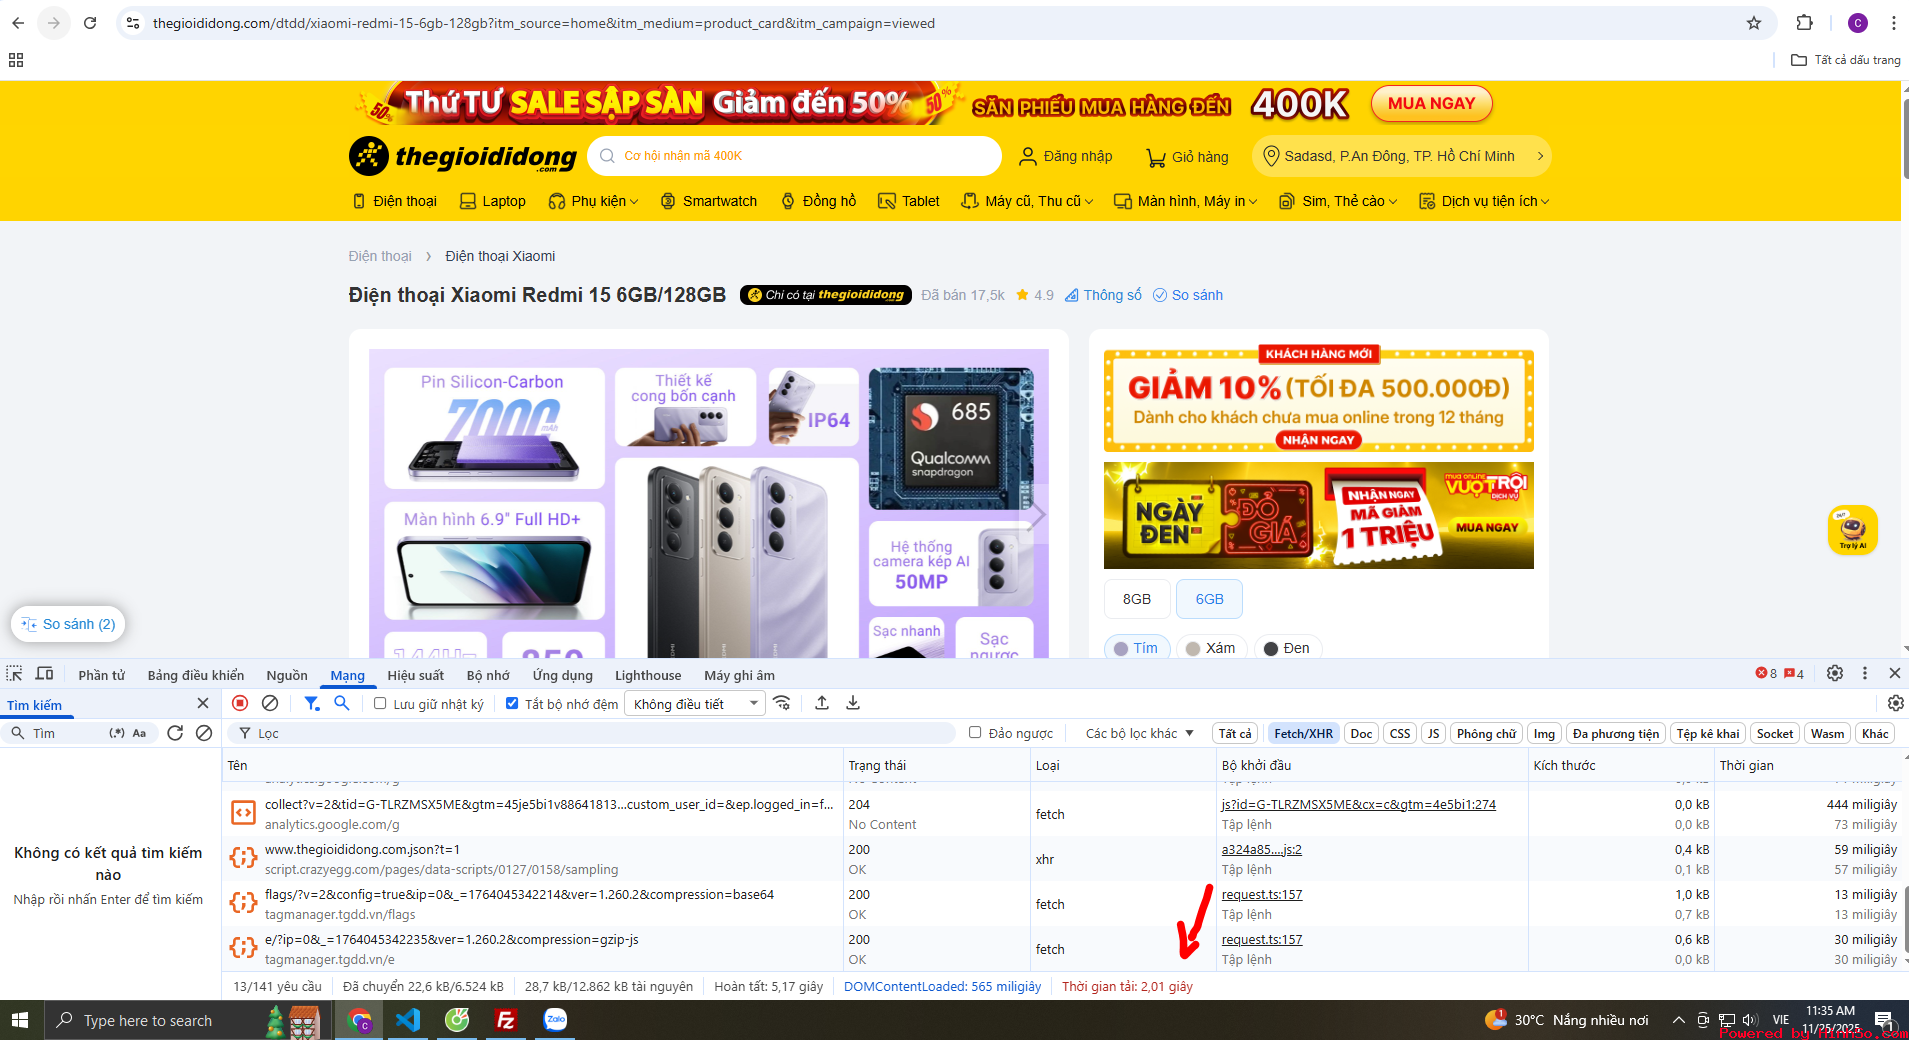The width and height of the screenshot is (1909, 1040).
Task: Import HAR file using upload icon
Action: click(x=822, y=703)
